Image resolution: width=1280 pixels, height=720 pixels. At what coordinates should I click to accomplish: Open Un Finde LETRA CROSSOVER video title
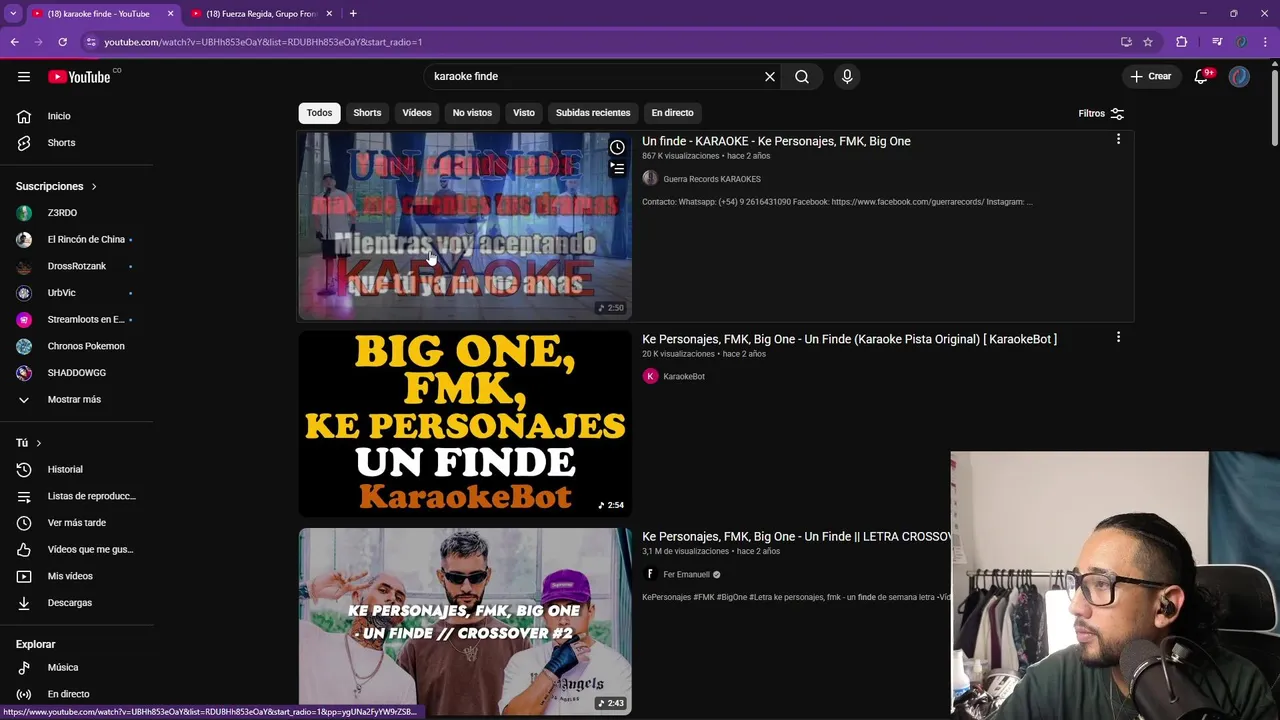pyautogui.click(x=796, y=537)
